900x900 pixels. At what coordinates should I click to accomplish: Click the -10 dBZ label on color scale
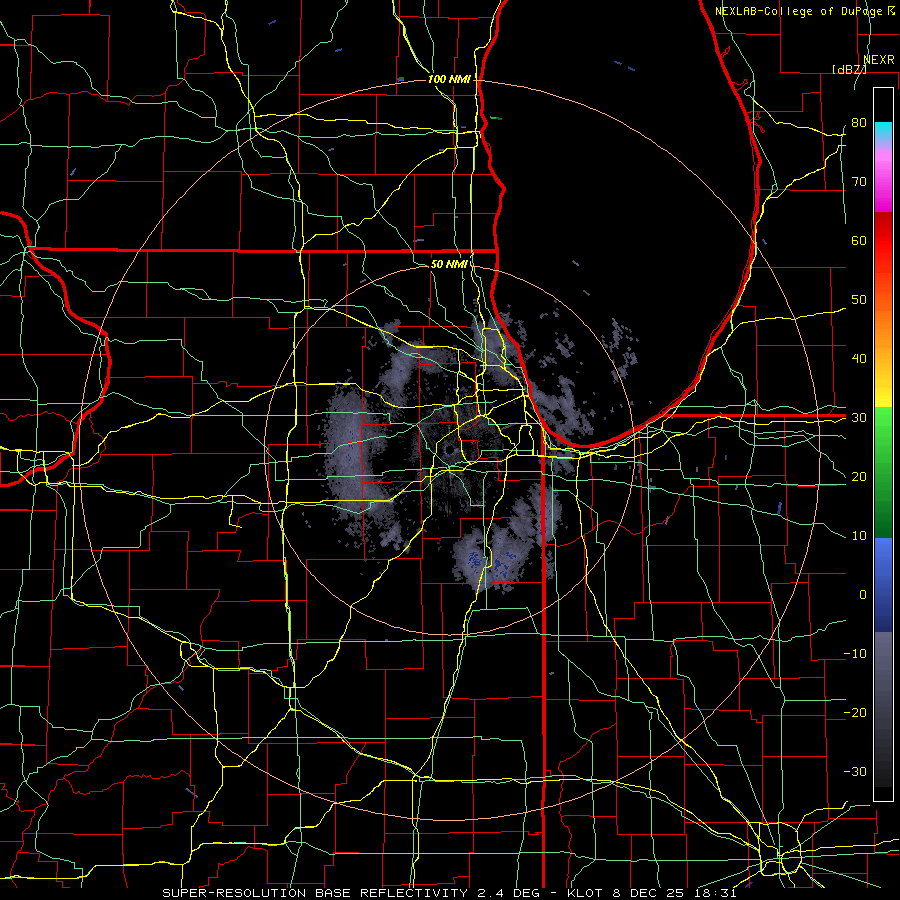(x=855, y=654)
